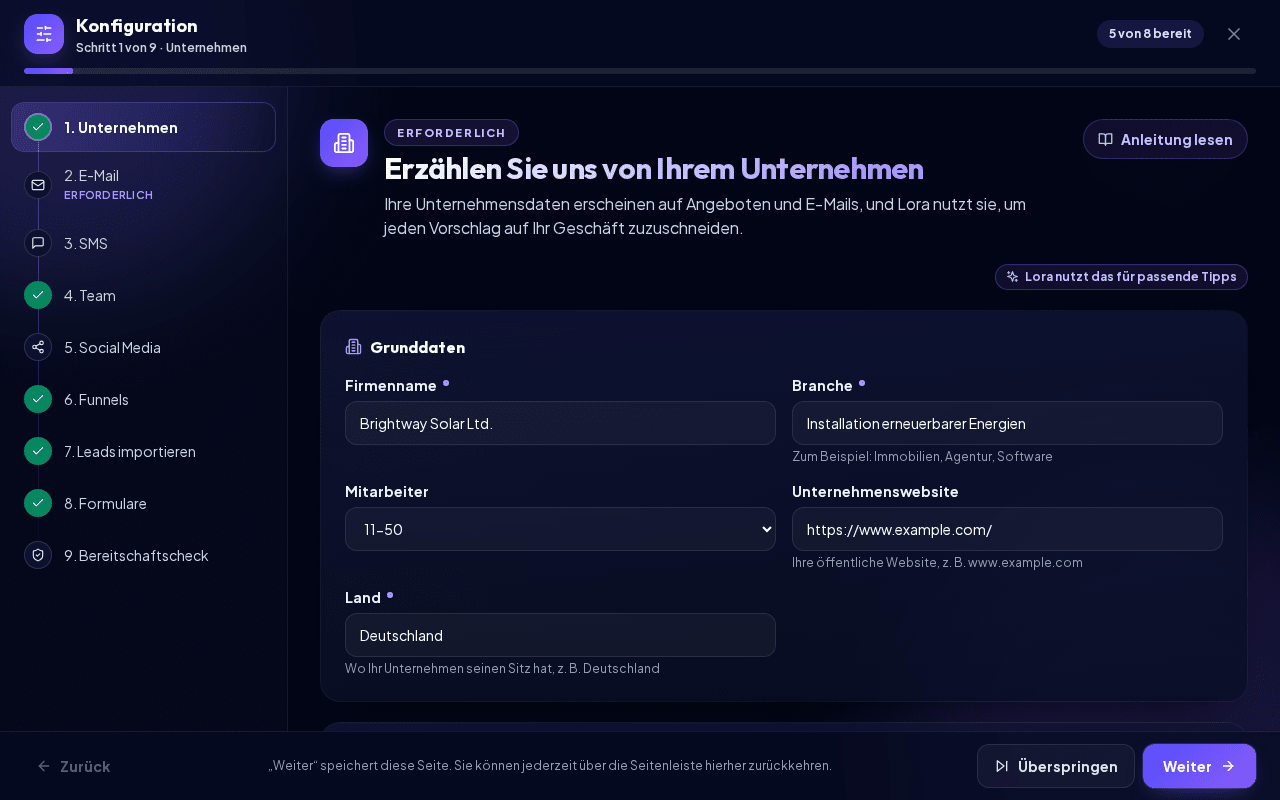Close the Konfiguration wizard
Viewport: 1280px width, 800px height.
1234,34
